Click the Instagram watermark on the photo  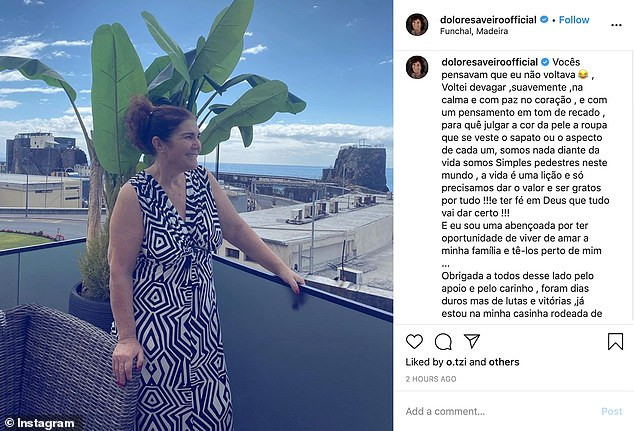tap(40, 423)
